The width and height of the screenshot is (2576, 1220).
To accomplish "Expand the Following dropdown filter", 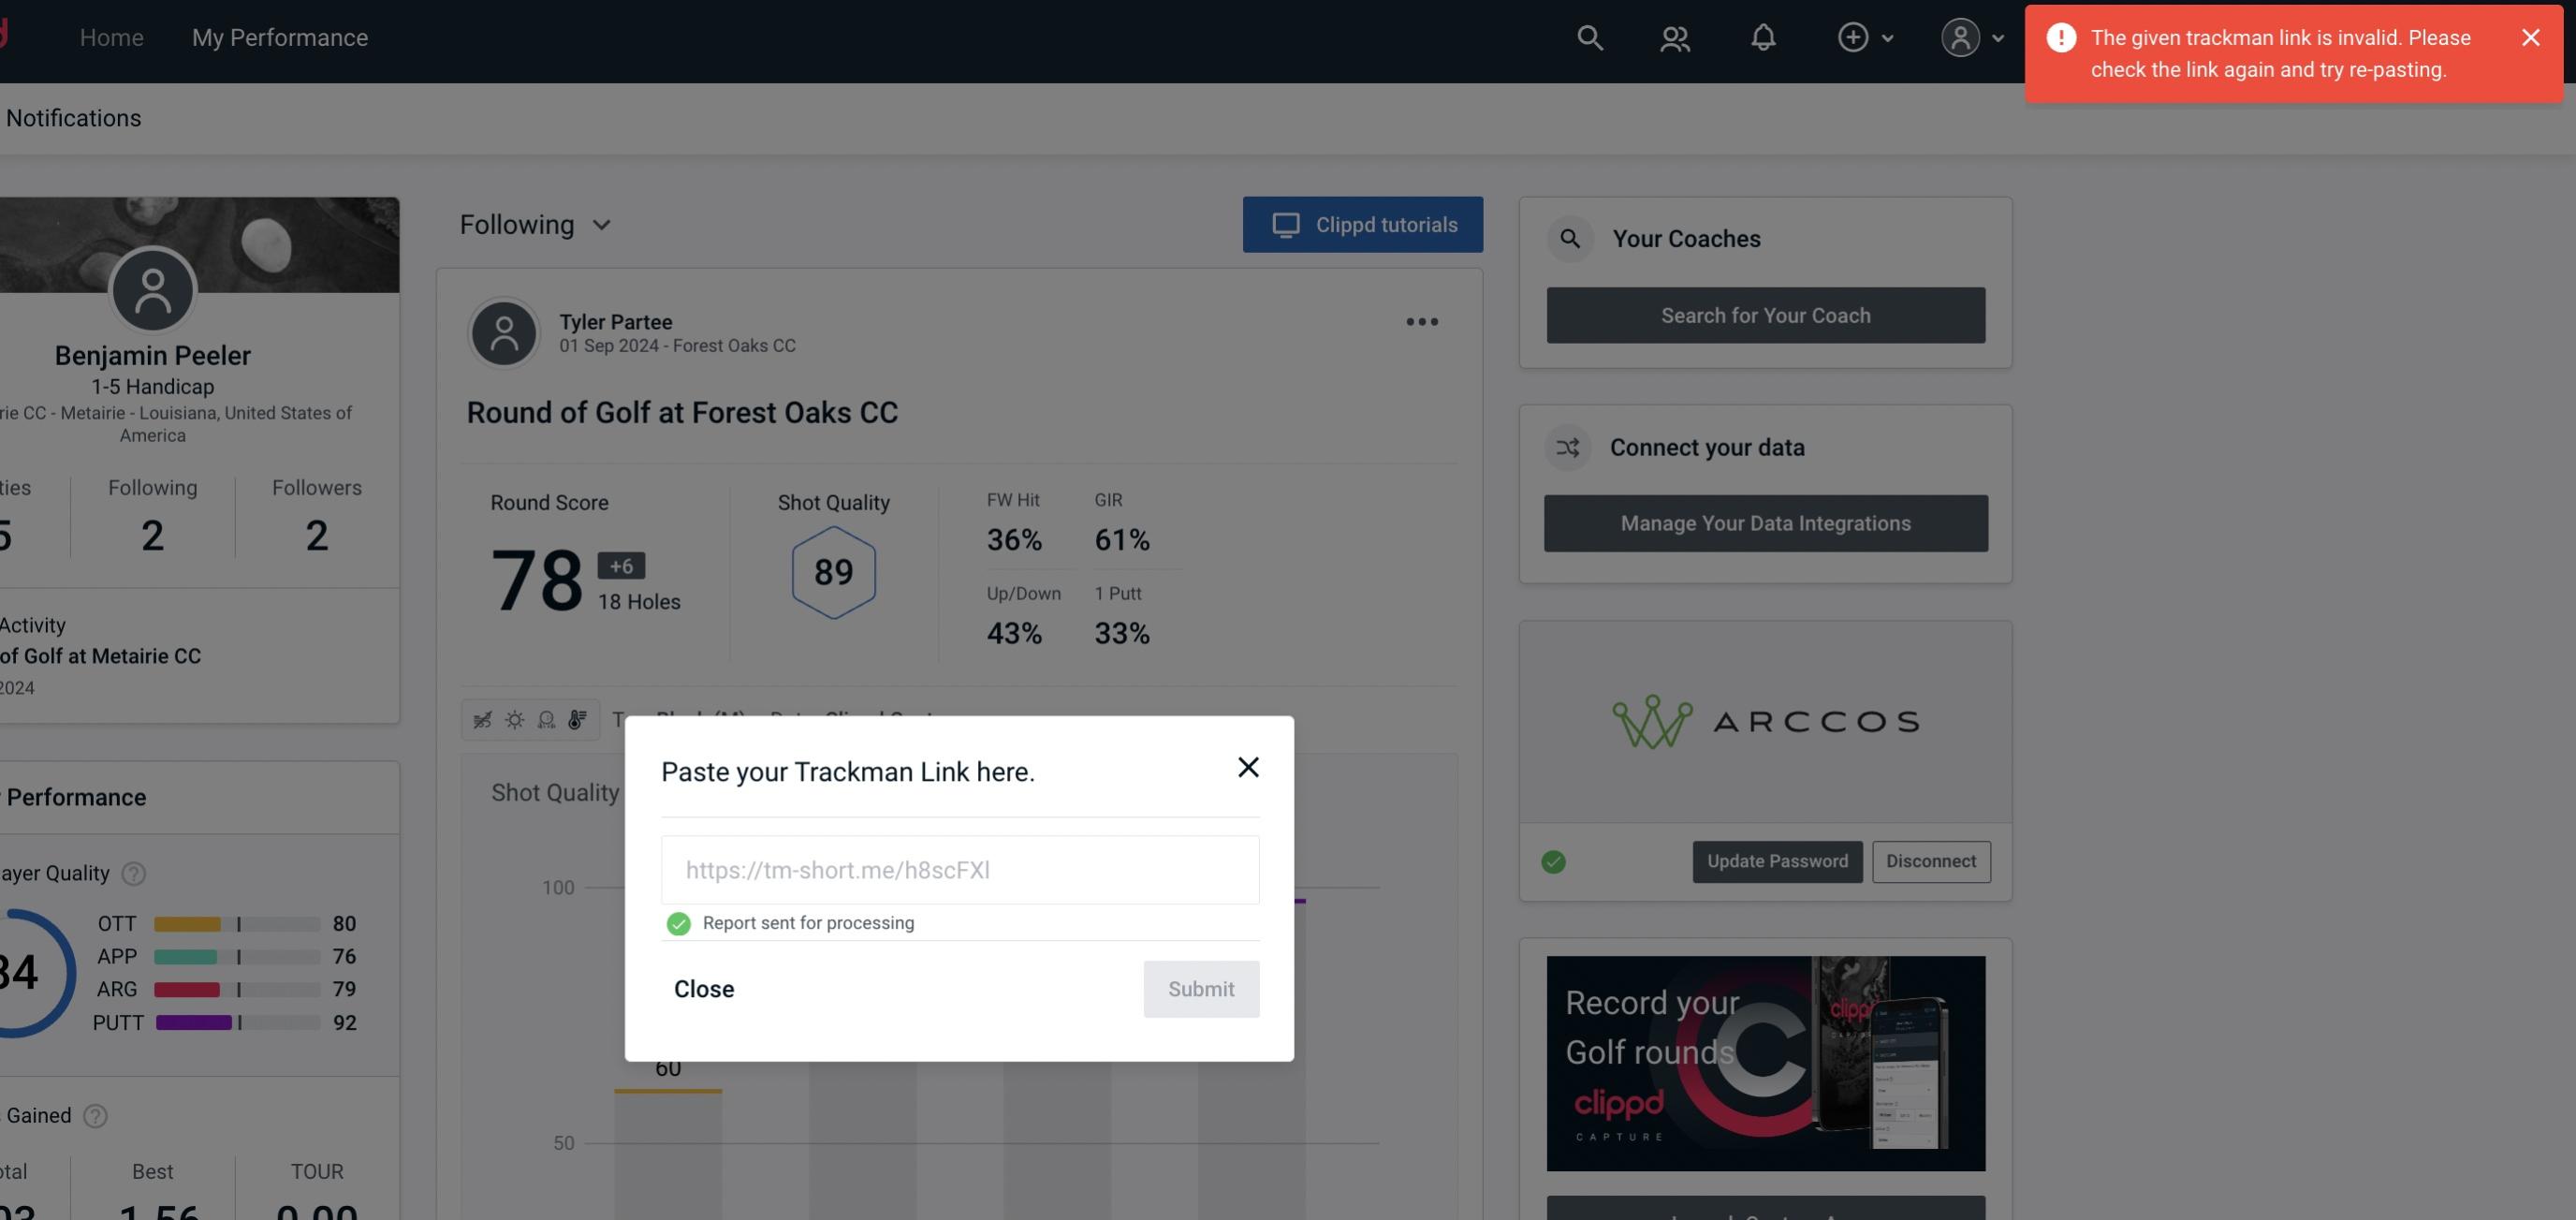I will click(535, 224).
